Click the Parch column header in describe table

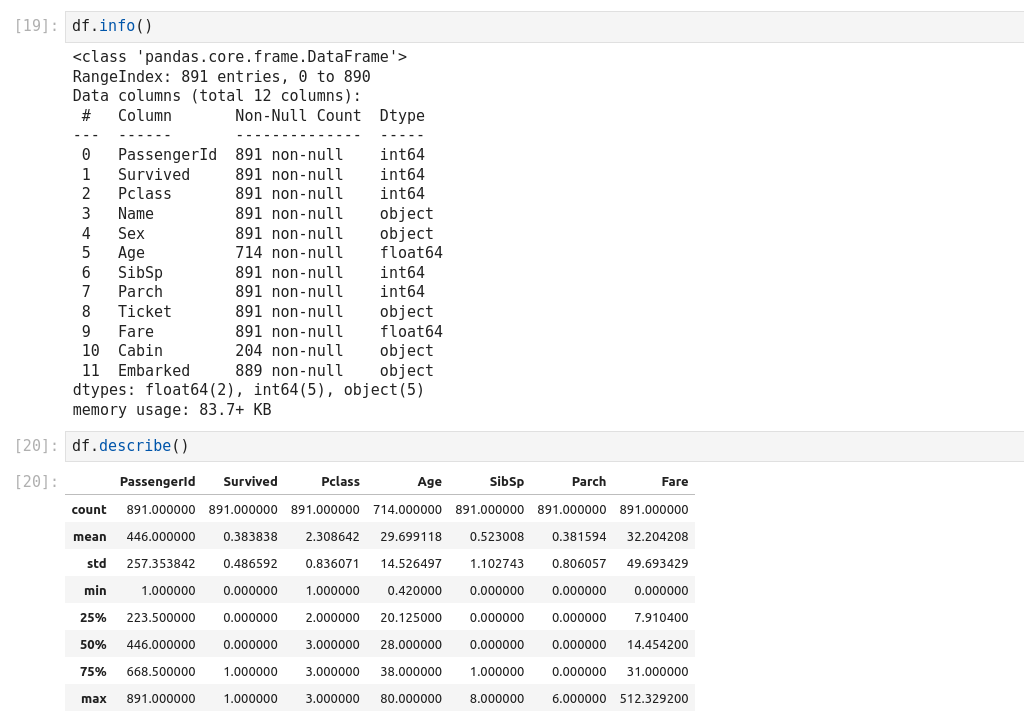[588, 481]
